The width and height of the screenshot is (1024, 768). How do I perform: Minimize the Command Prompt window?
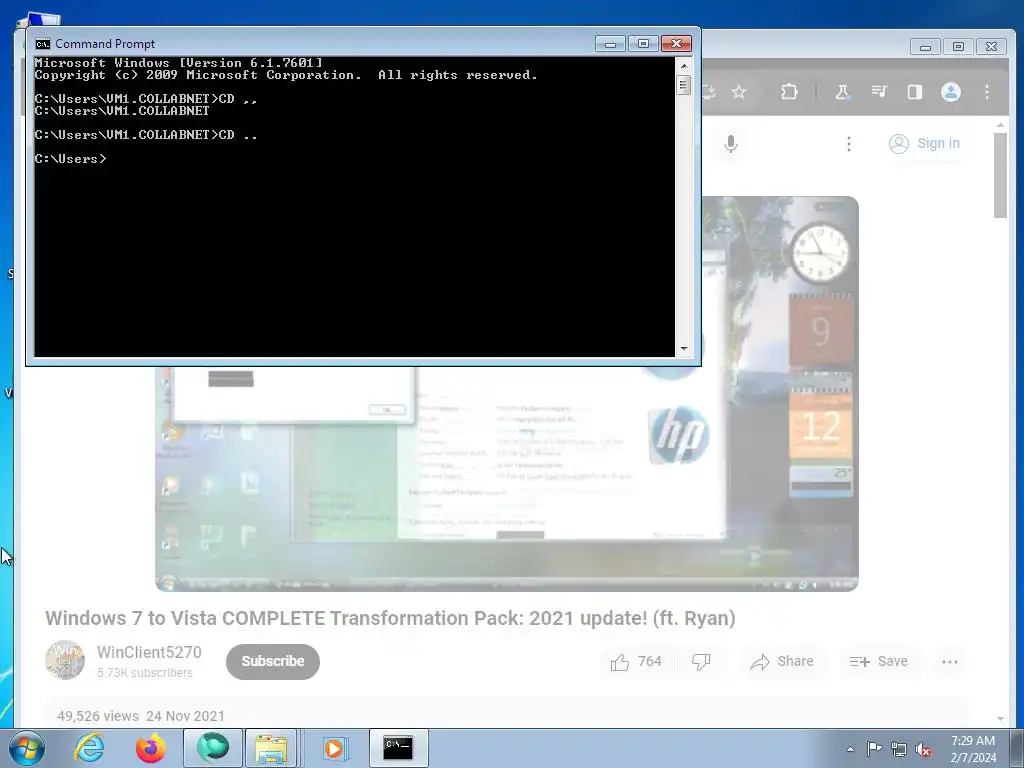point(611,44)
